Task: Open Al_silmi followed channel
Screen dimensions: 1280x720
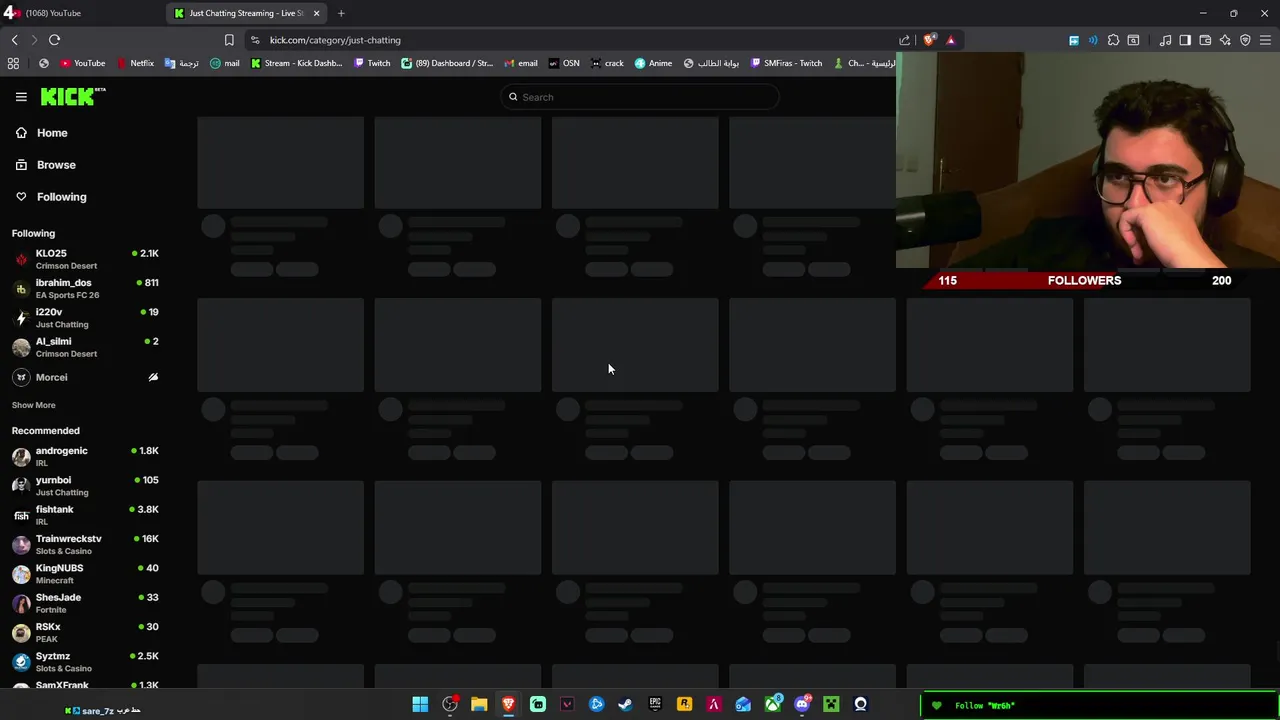Action: [x=85, y=347]
